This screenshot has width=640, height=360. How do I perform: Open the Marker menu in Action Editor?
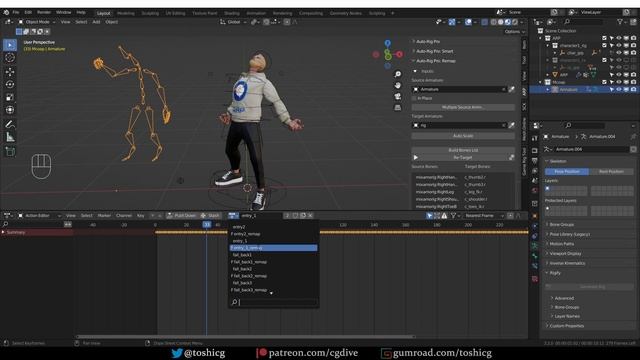tap(104, 216)
